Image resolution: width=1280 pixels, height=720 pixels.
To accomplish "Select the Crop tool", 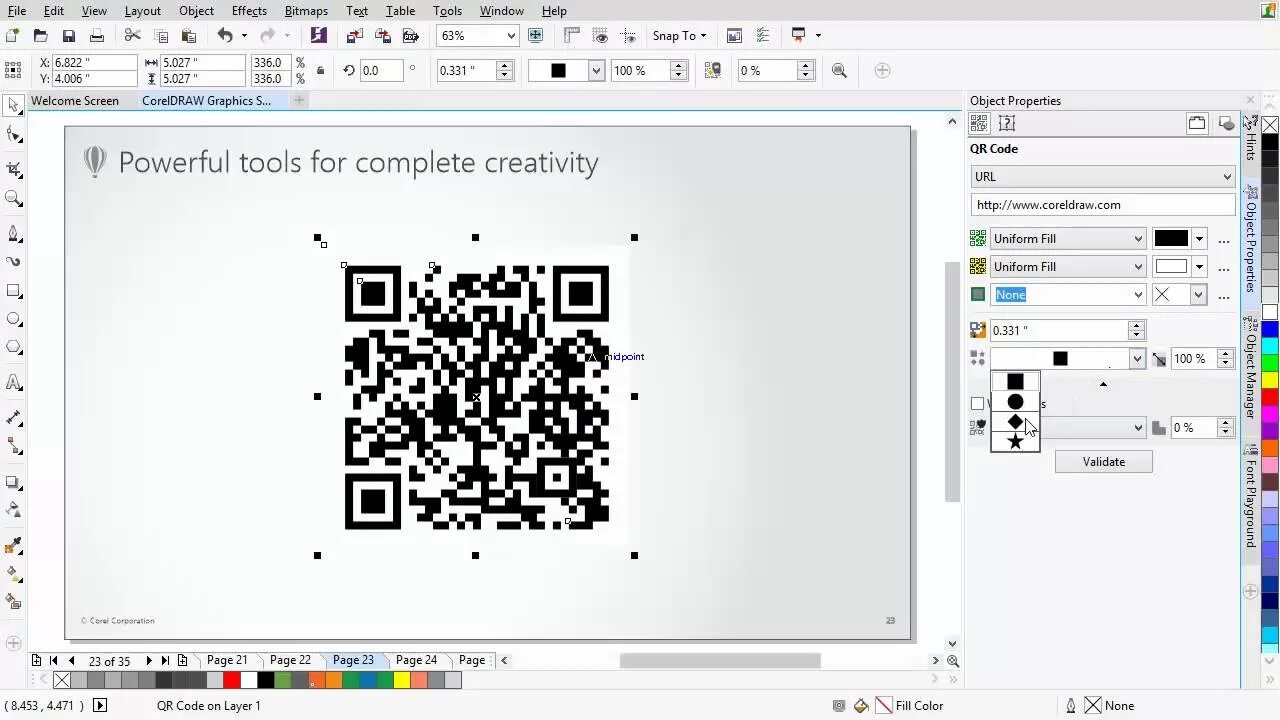I will coord(14,169).
